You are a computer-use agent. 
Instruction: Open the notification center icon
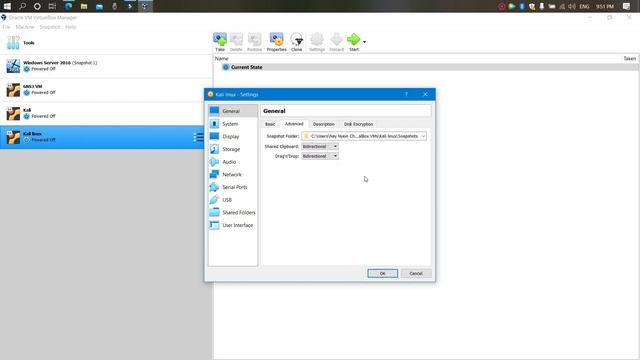(627, 6)
